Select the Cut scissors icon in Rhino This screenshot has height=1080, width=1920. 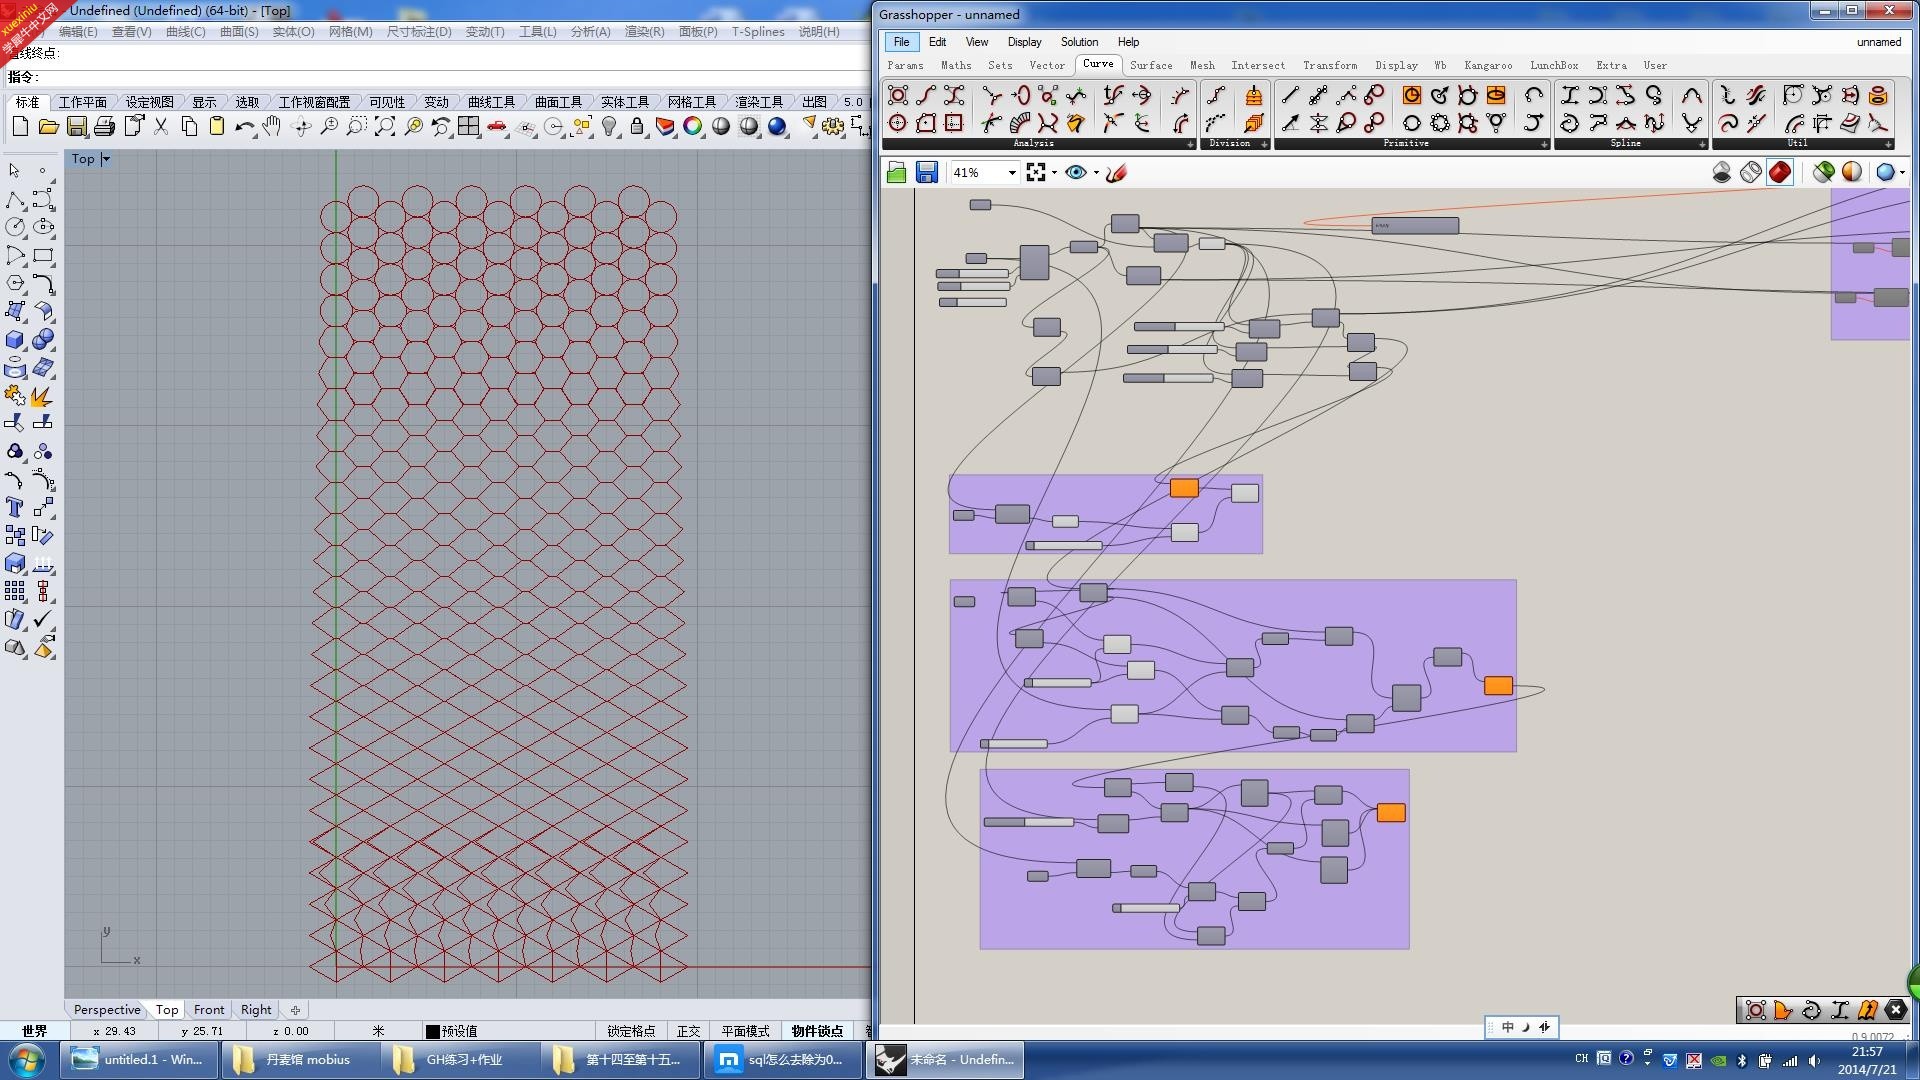pyautogui.click(x=160, y=127)
